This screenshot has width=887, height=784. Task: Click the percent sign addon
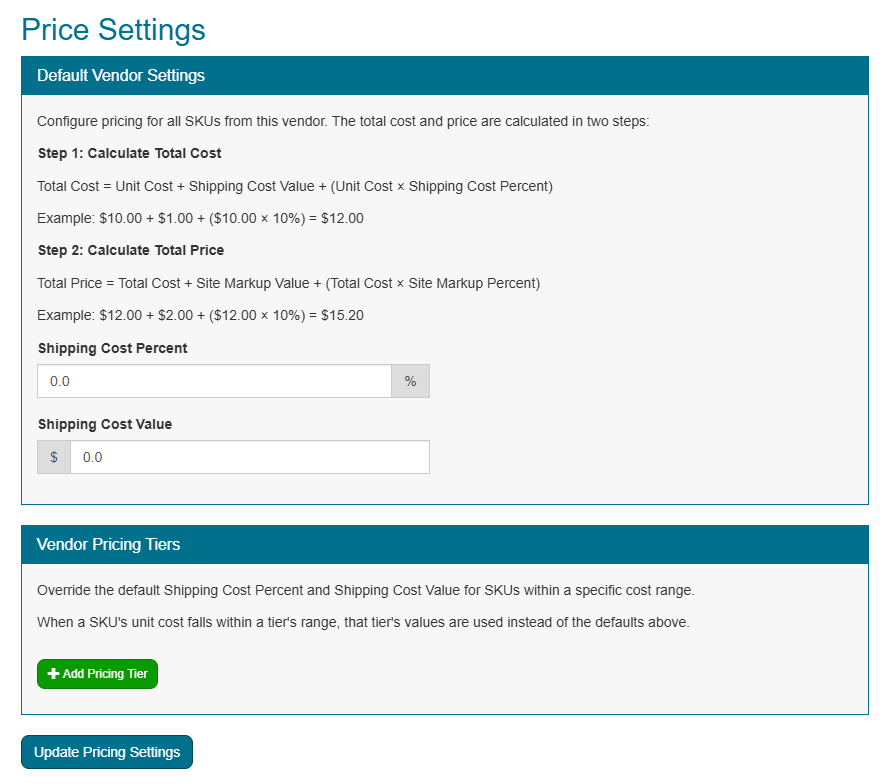pos(410,381)
